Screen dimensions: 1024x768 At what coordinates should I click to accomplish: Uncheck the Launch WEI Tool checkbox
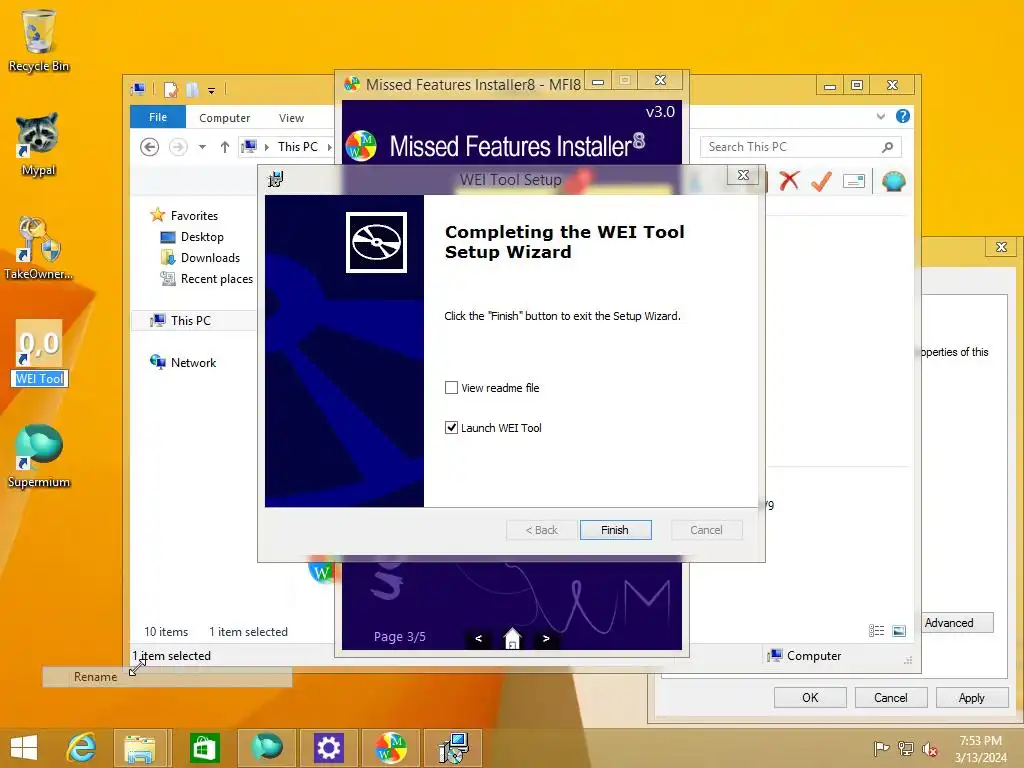pyautogui.click(x=451, y=428)
